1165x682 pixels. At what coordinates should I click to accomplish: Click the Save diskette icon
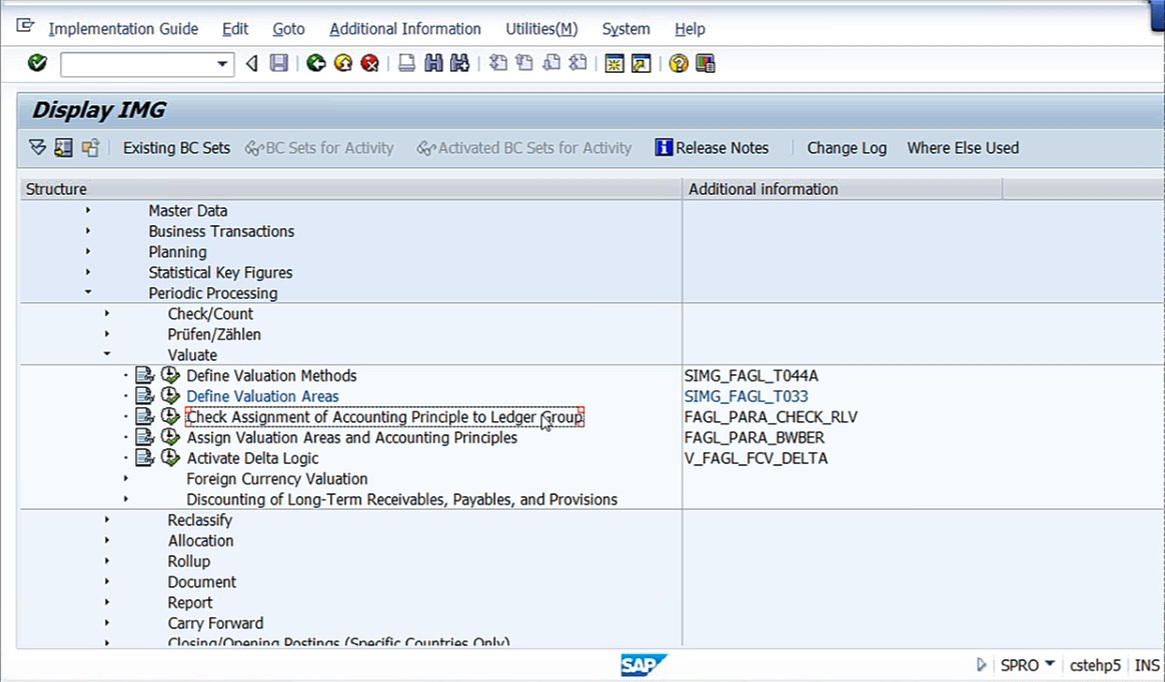279,63
